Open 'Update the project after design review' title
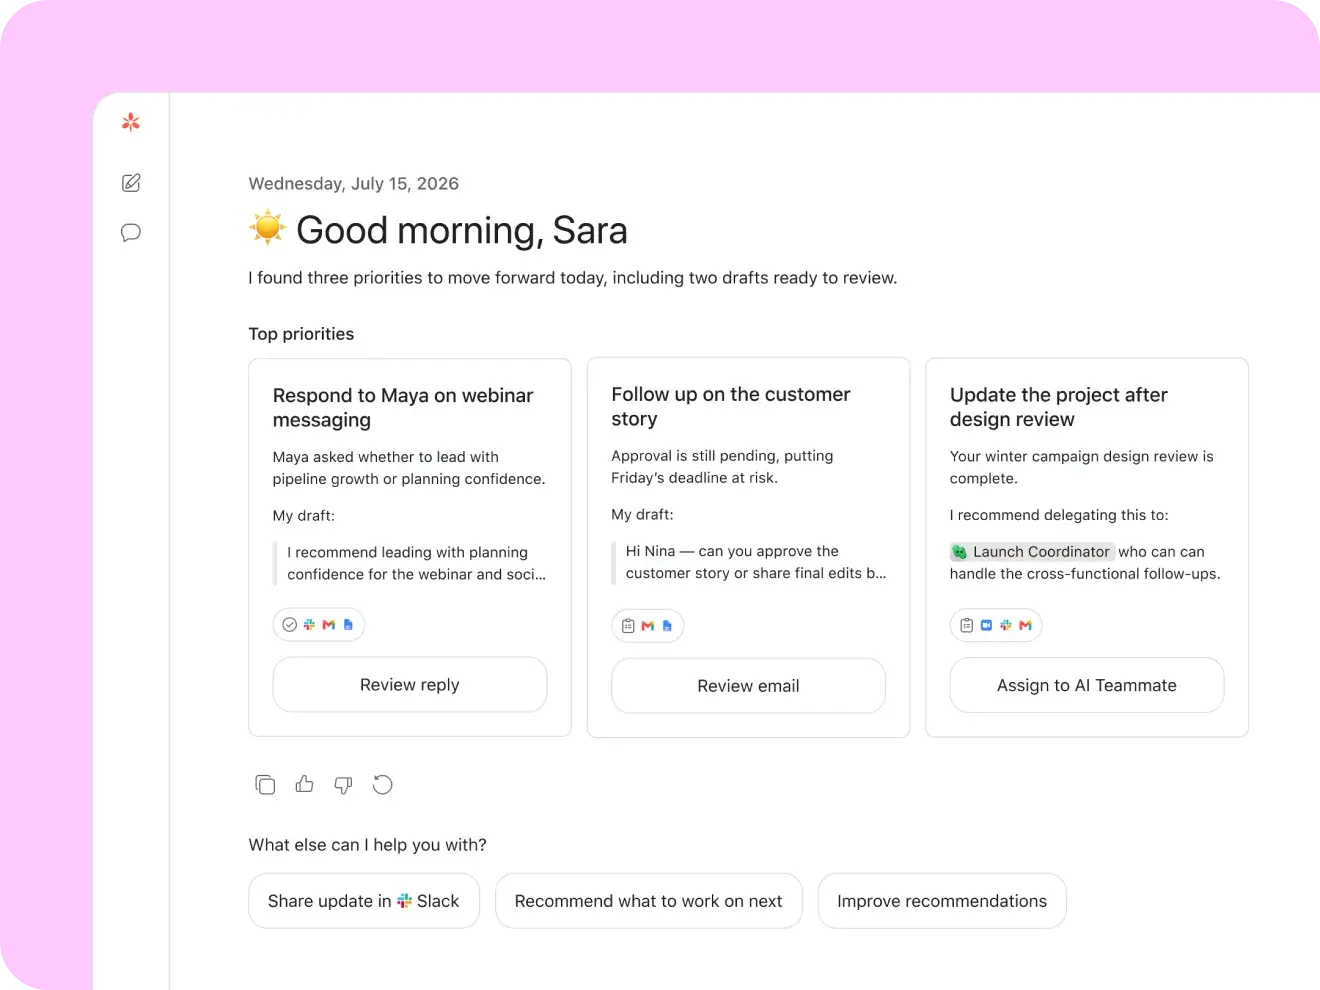1320x990 pixels. tap(1059, 407)
